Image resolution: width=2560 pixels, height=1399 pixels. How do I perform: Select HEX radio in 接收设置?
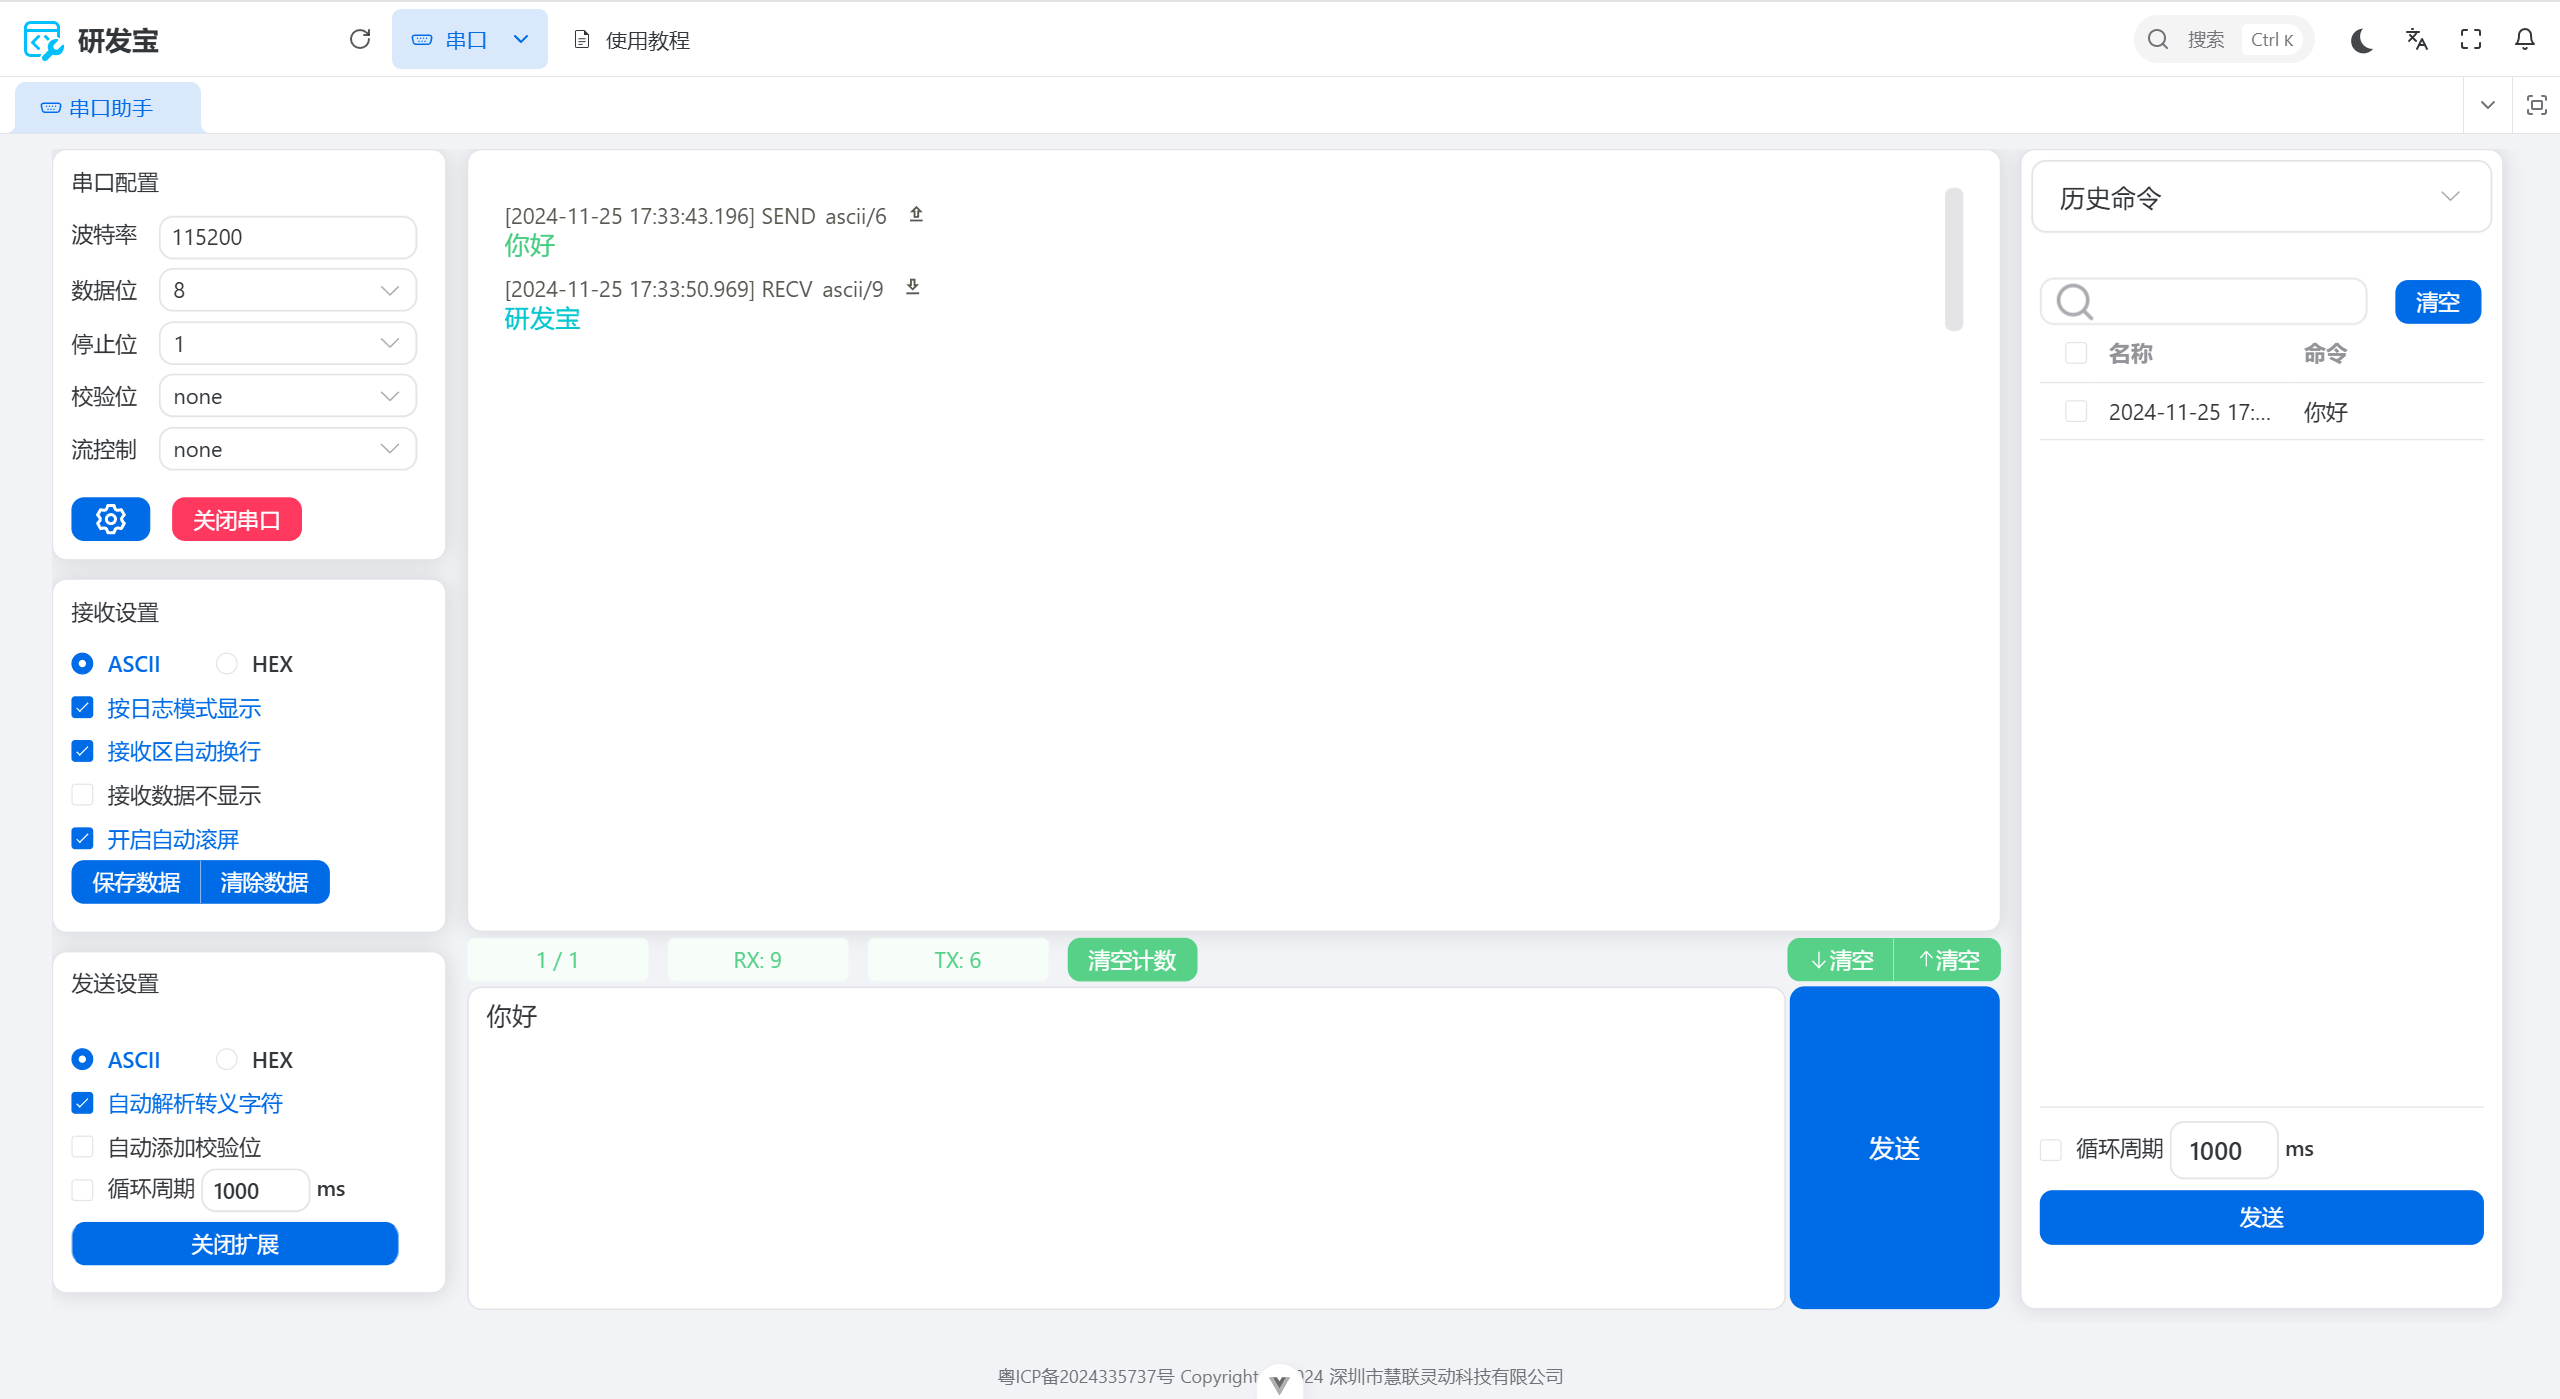click(x=227, y=664)
